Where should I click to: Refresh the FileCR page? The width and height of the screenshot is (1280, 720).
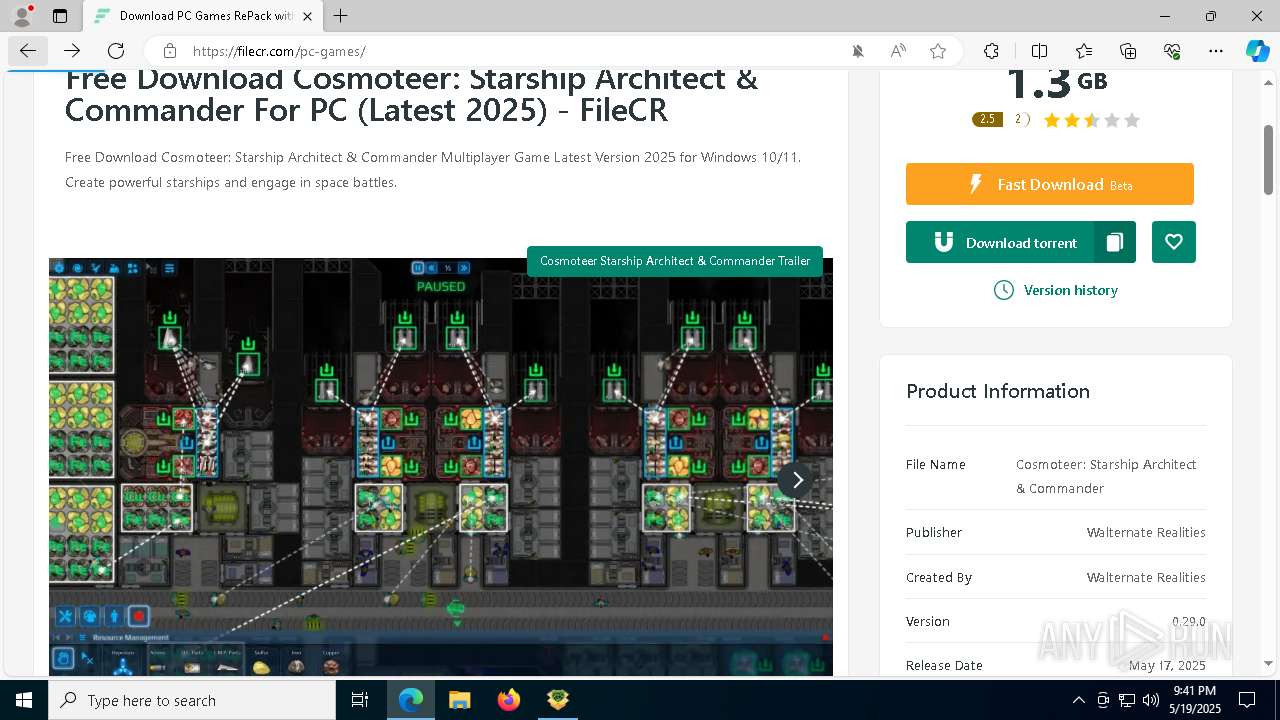tap(116, 51)
